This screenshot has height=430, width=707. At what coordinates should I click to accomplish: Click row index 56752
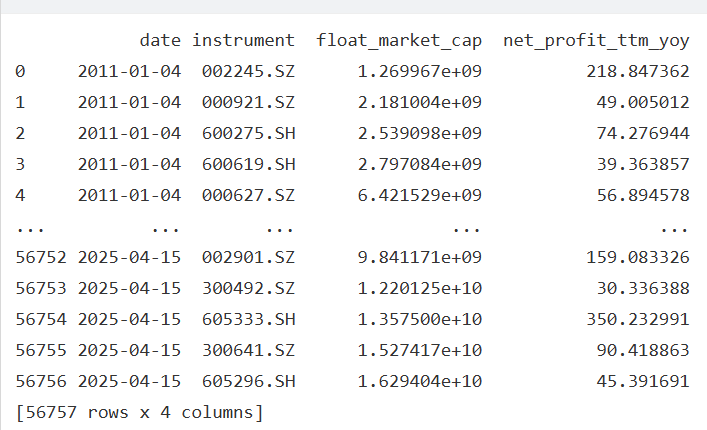(41, 257)
